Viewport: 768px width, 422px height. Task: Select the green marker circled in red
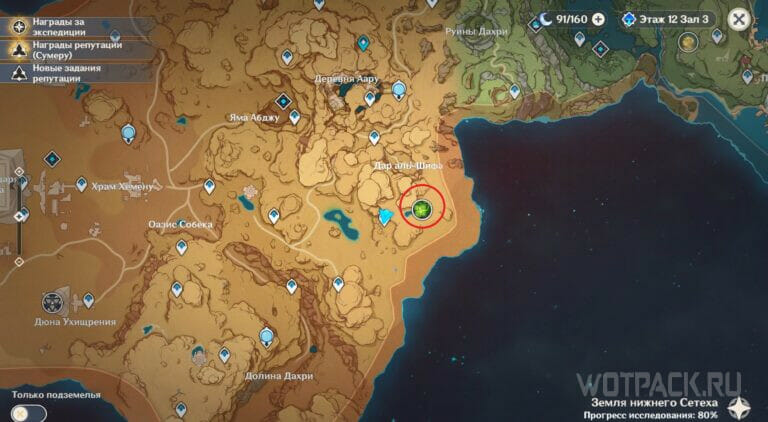422,210
